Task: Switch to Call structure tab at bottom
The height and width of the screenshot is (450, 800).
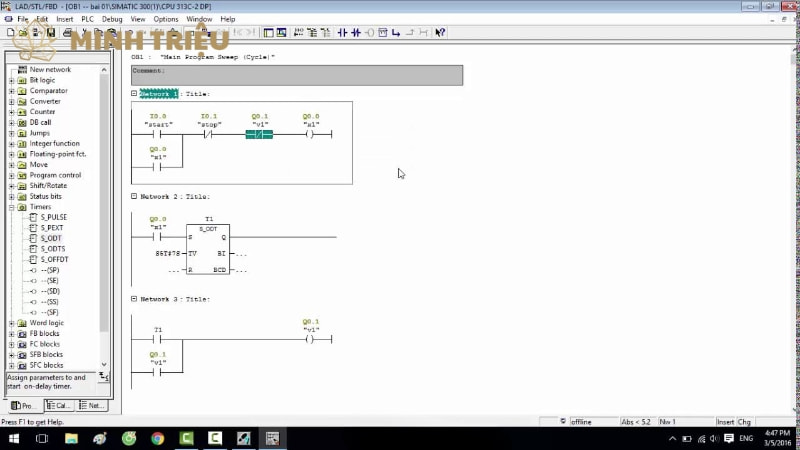Action: (57, 406)
